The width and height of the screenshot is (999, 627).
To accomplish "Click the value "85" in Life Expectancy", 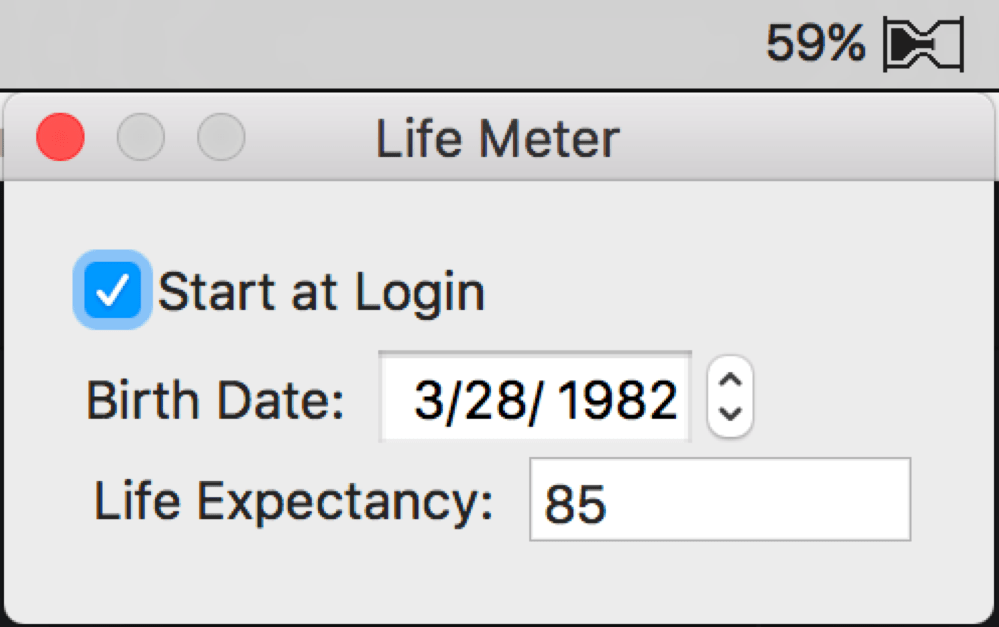I will (x=575, y=505).
